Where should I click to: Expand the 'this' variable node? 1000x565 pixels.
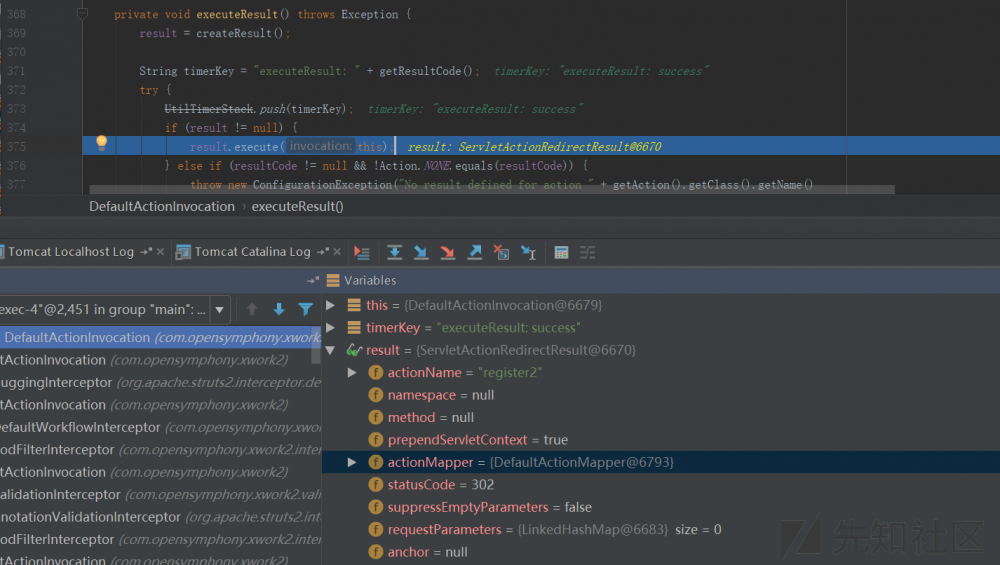tap(331, 305)
